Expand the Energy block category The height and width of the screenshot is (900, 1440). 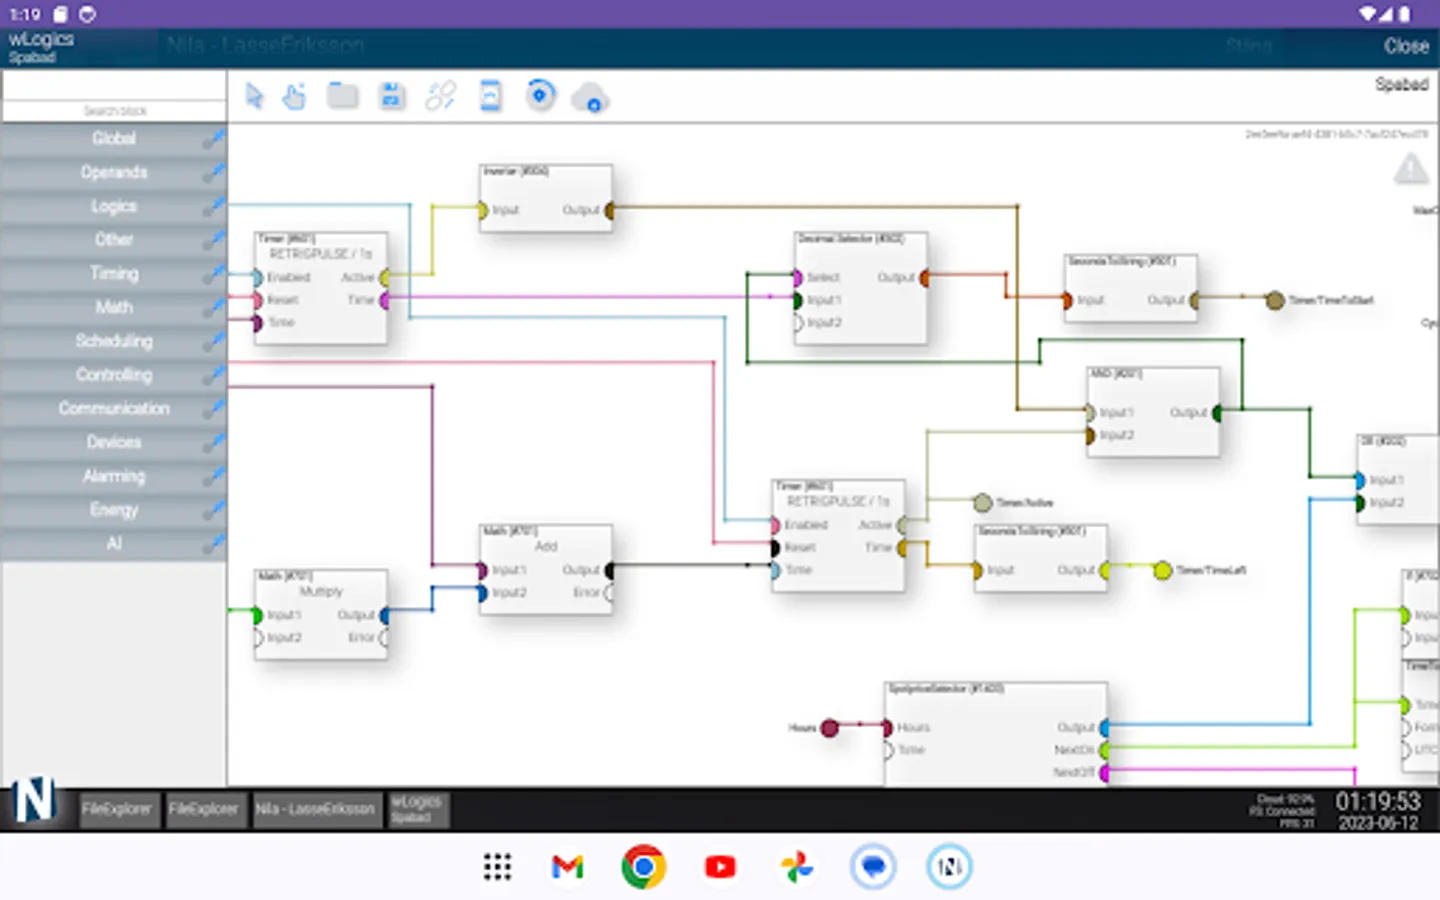[114, 510]
